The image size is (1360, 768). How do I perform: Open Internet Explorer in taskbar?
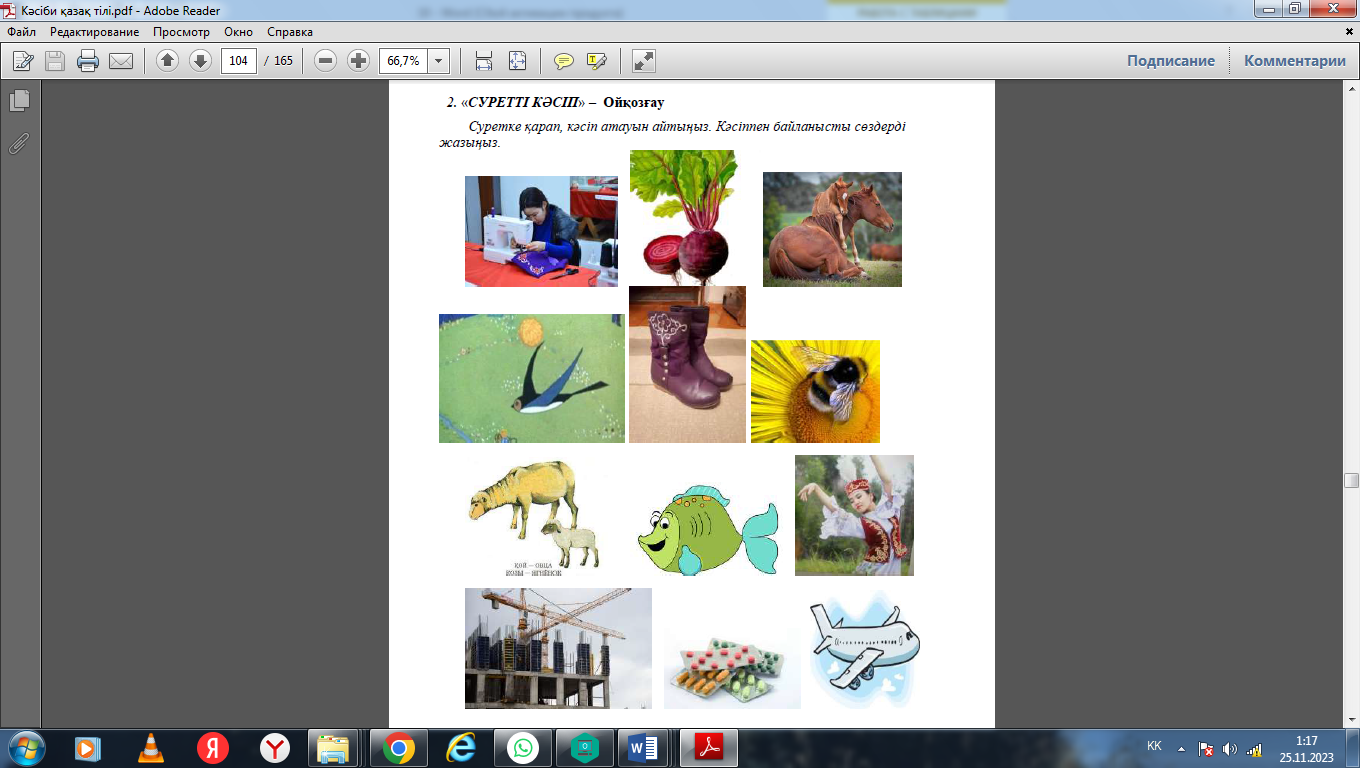pos(461,748)
